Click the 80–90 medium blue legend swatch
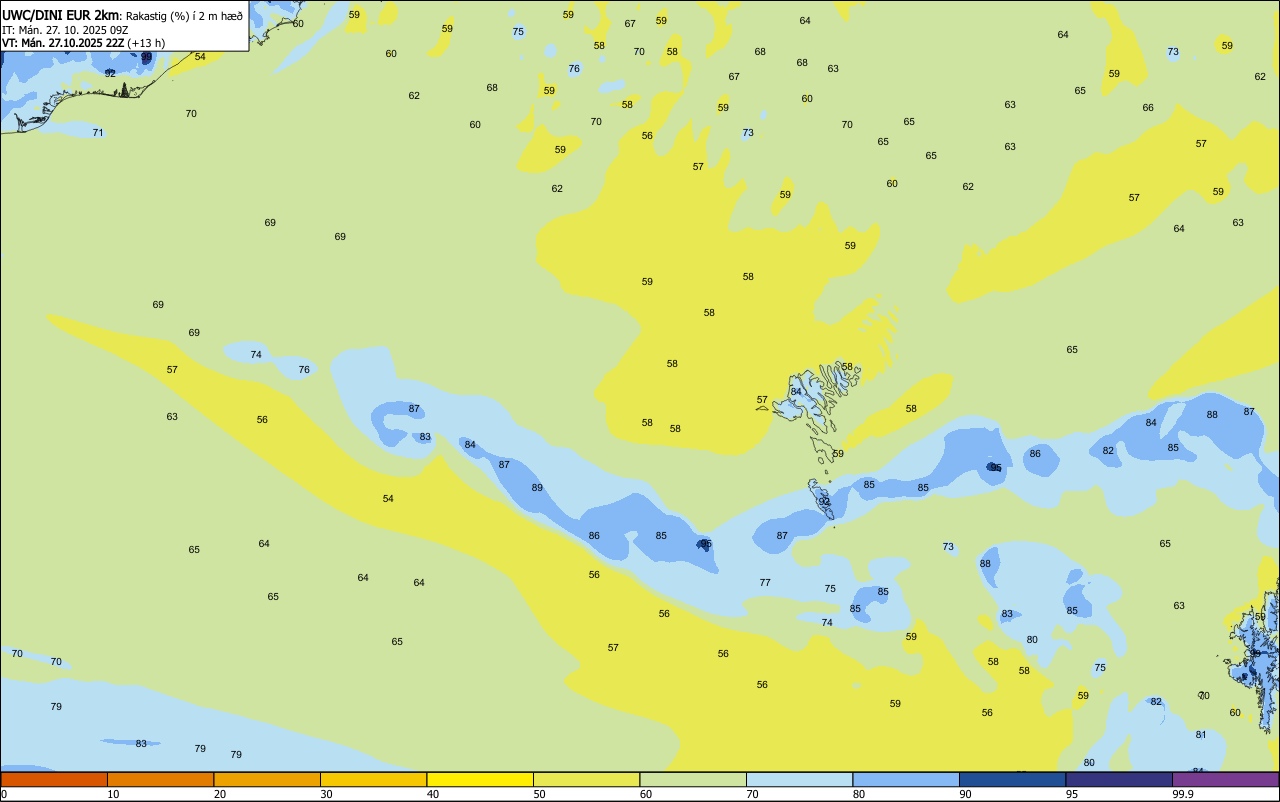Screen dimensions: 1280x802 point(906,779)
